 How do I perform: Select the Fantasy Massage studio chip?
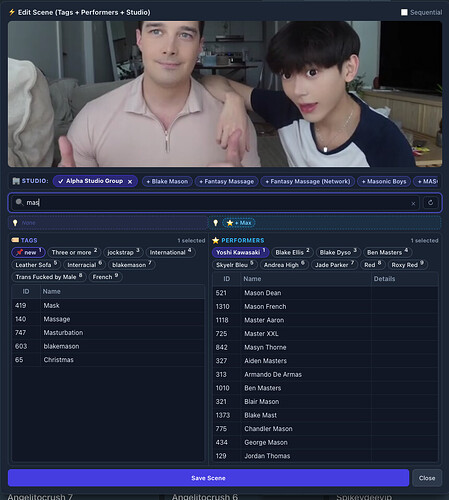coord(227,182)
